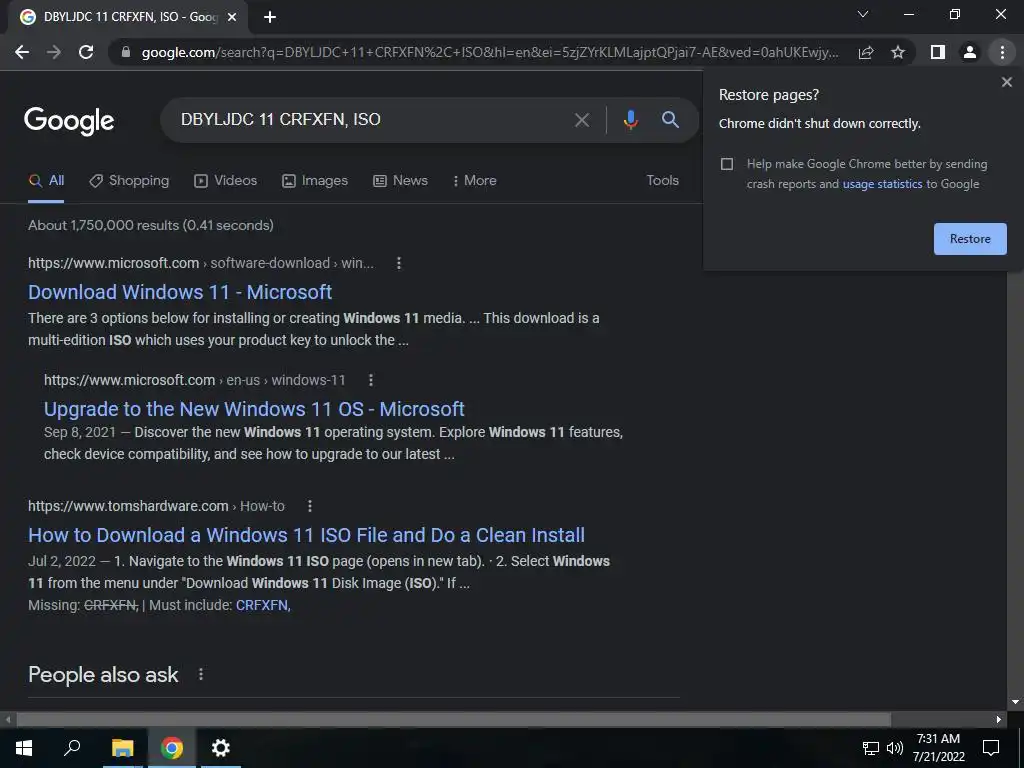Switch to the Images tab
Viewport: 1024px width, 768px height.
(x=315, y=181)
